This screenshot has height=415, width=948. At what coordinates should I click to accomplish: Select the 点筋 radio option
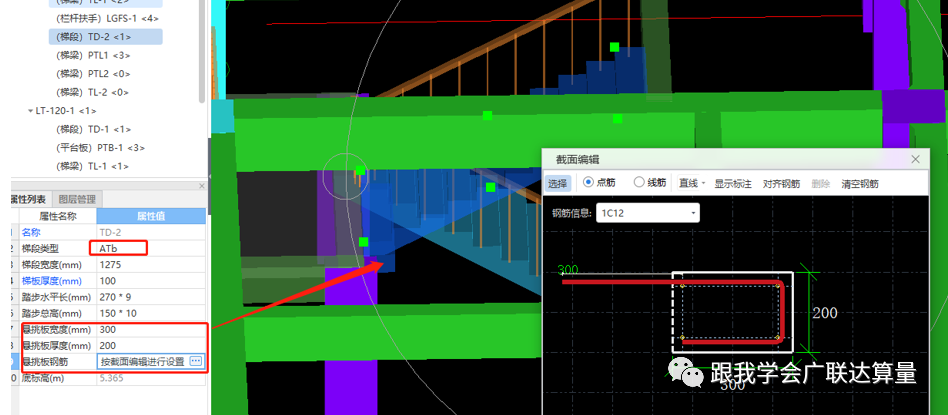click(x=600, y=183)
